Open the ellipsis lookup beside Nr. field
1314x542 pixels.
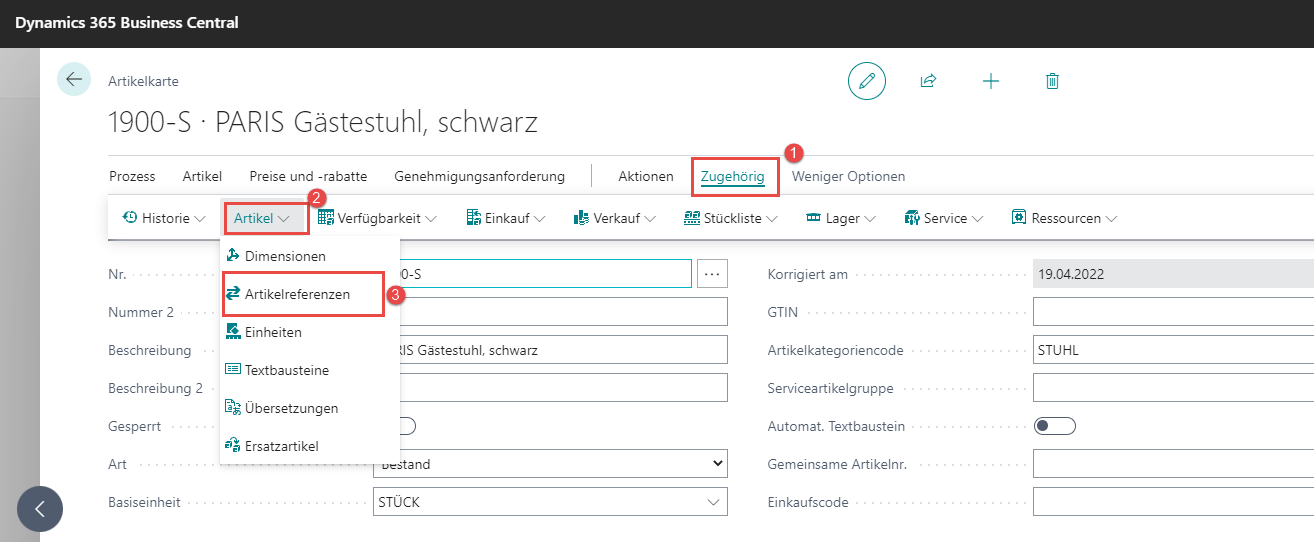click(712, 273)
